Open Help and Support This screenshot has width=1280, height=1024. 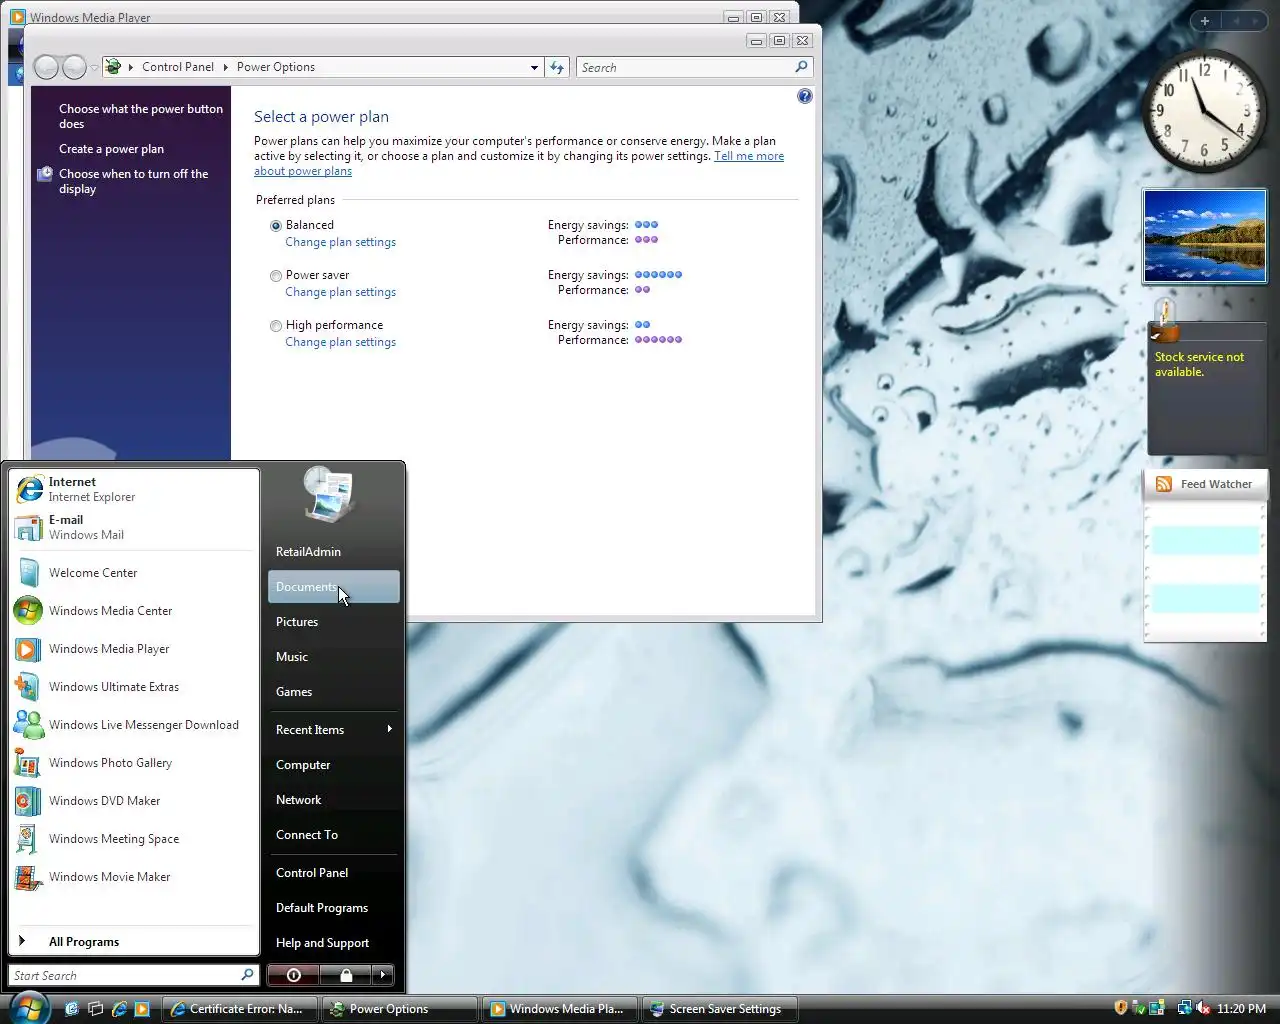click(x=333, y=943)
